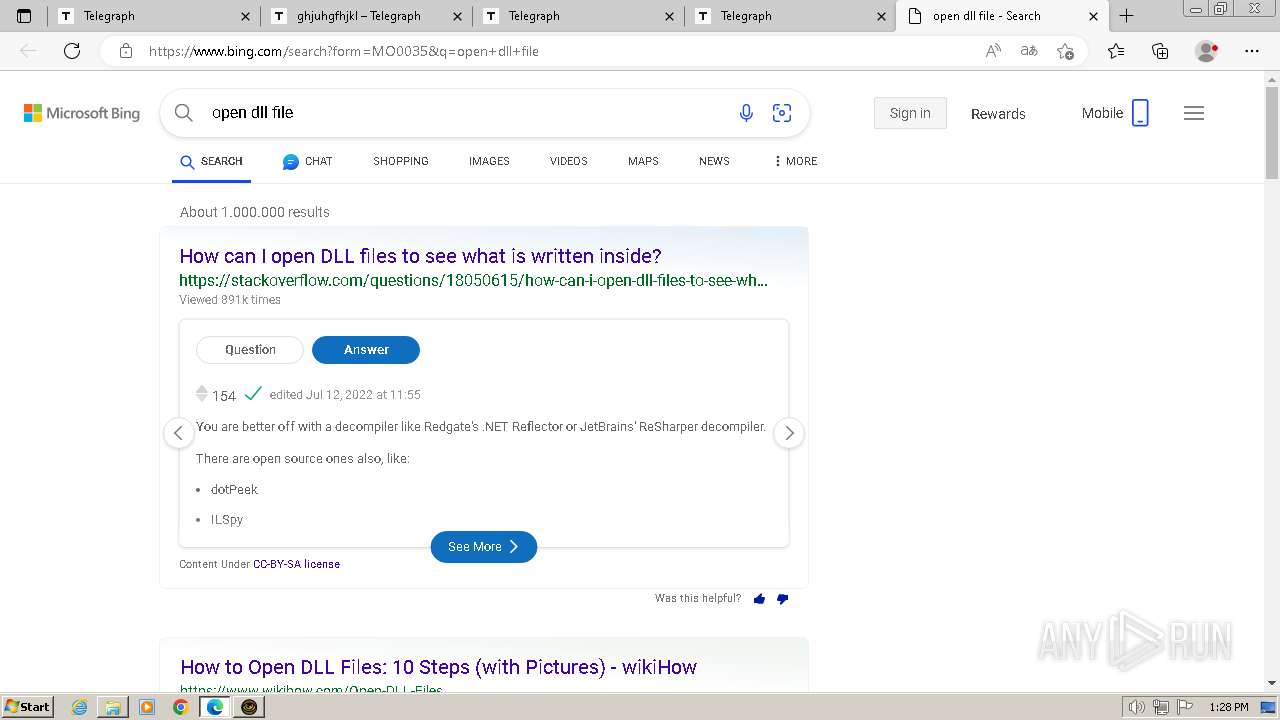Switch to the MAPS tab
This screenshot has width=1280, height=720.
pos(643,161)
